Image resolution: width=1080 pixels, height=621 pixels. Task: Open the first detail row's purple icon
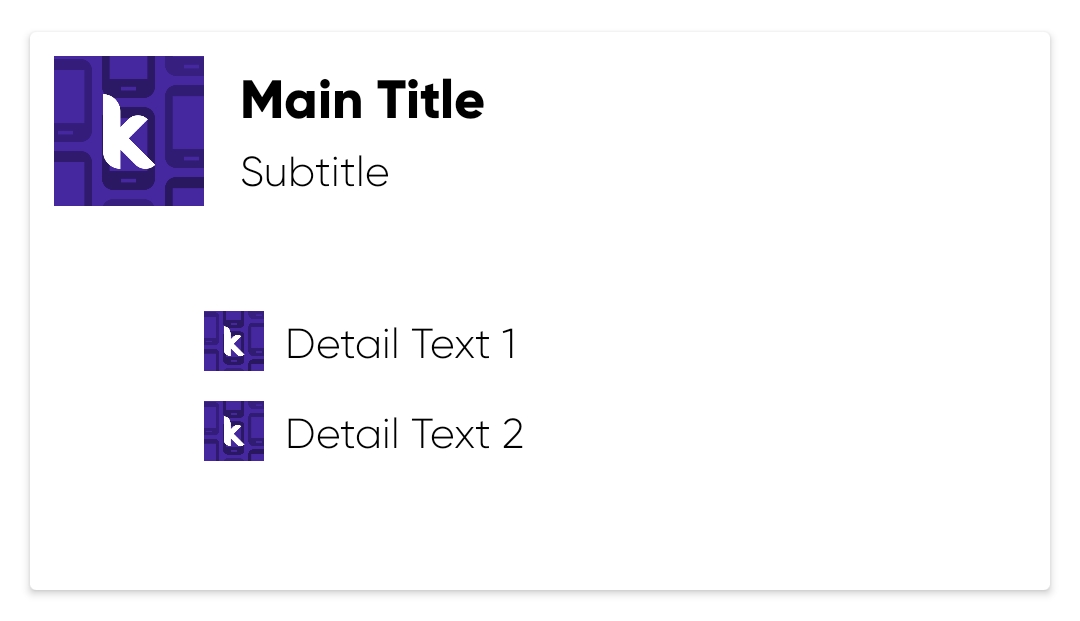[234, 341]
